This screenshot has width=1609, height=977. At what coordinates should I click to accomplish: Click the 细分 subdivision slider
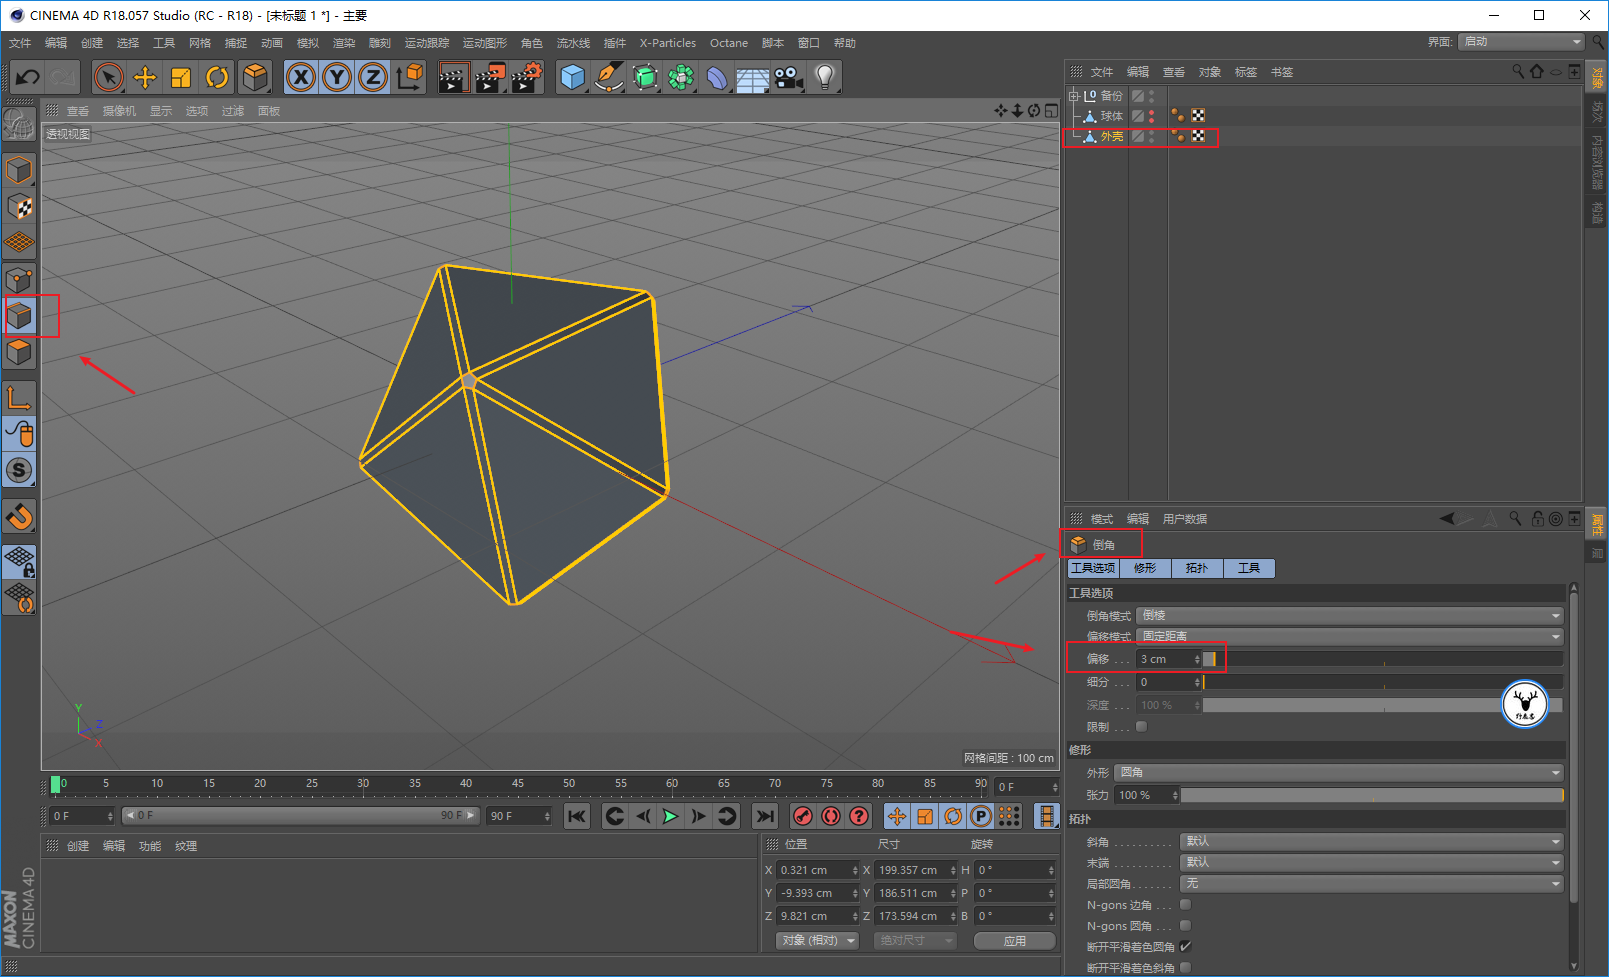pyautogui.click(x=1383, y=682)
